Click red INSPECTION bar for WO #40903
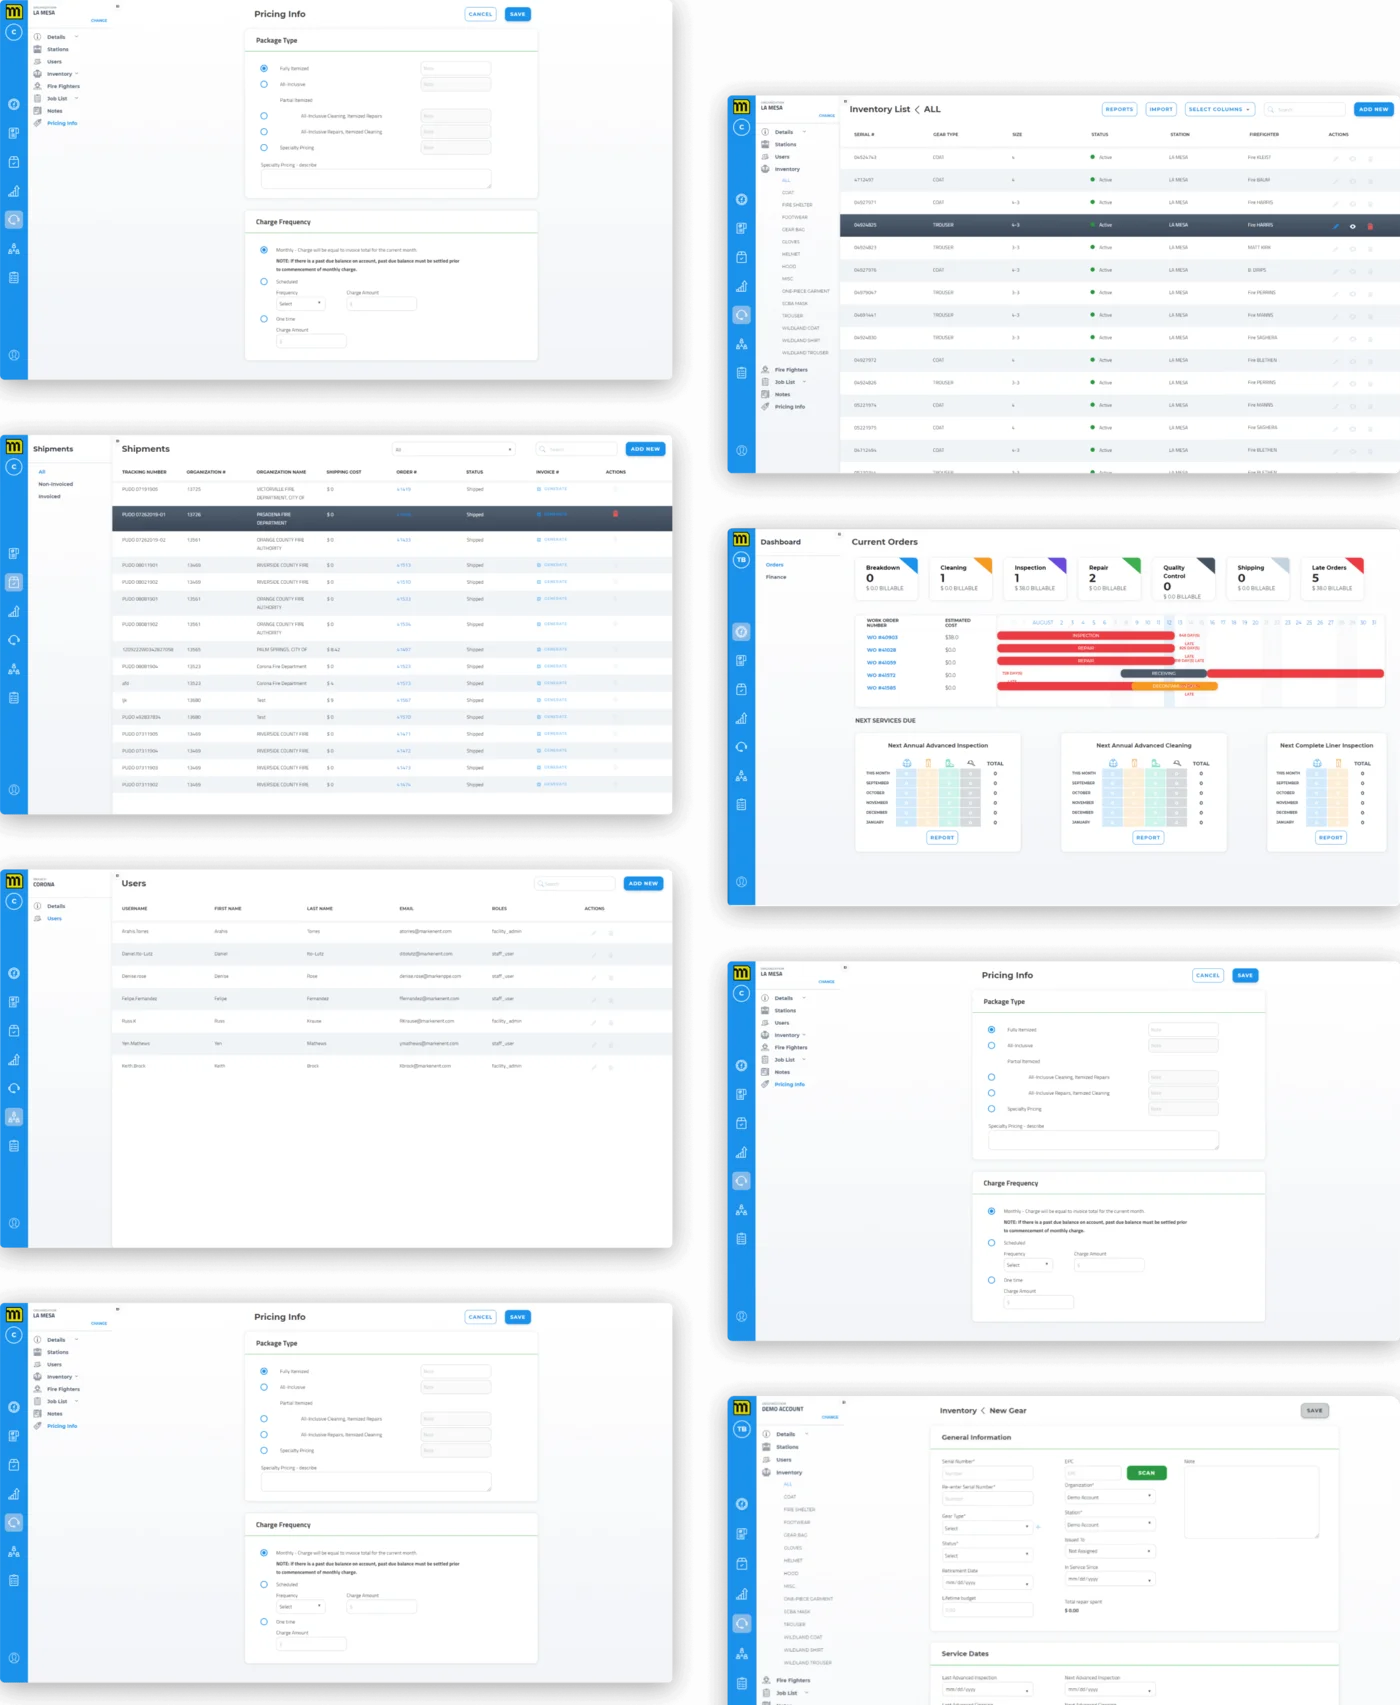Image resolution: width=1400 pixels, height=1705 pixels. point(1086,635)
